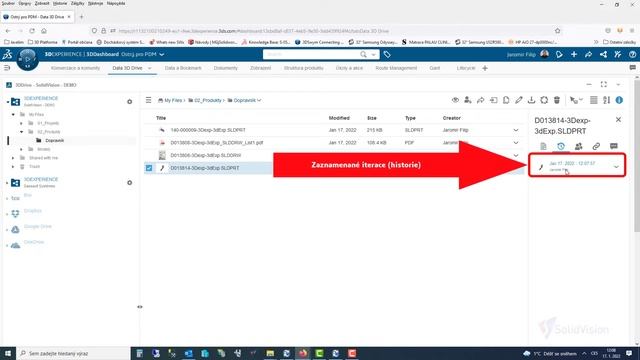Click the Windows taskbar search box
Image resolution: width=640 pixels, height=360 pixels.
(x=73, y=353)
